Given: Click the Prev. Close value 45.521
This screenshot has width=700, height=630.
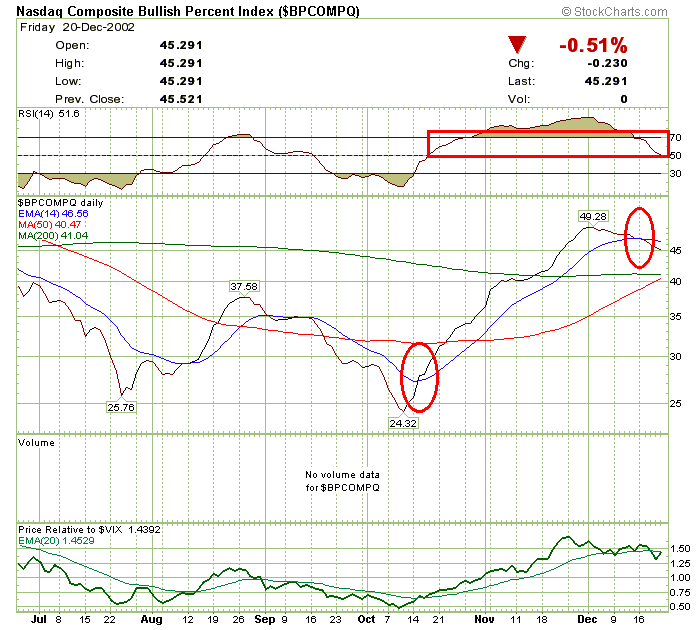Looking at the screenshot, I should pos(181,99).
